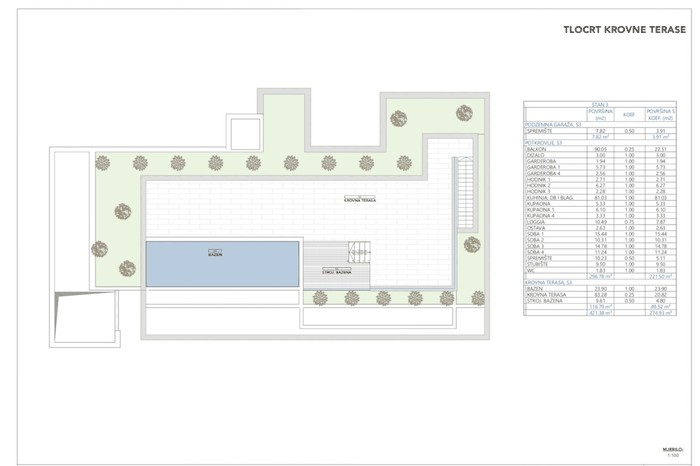
Task: Select the PODZEMNA GARAŽA, S3 section heading
Action: coord(553,125)
